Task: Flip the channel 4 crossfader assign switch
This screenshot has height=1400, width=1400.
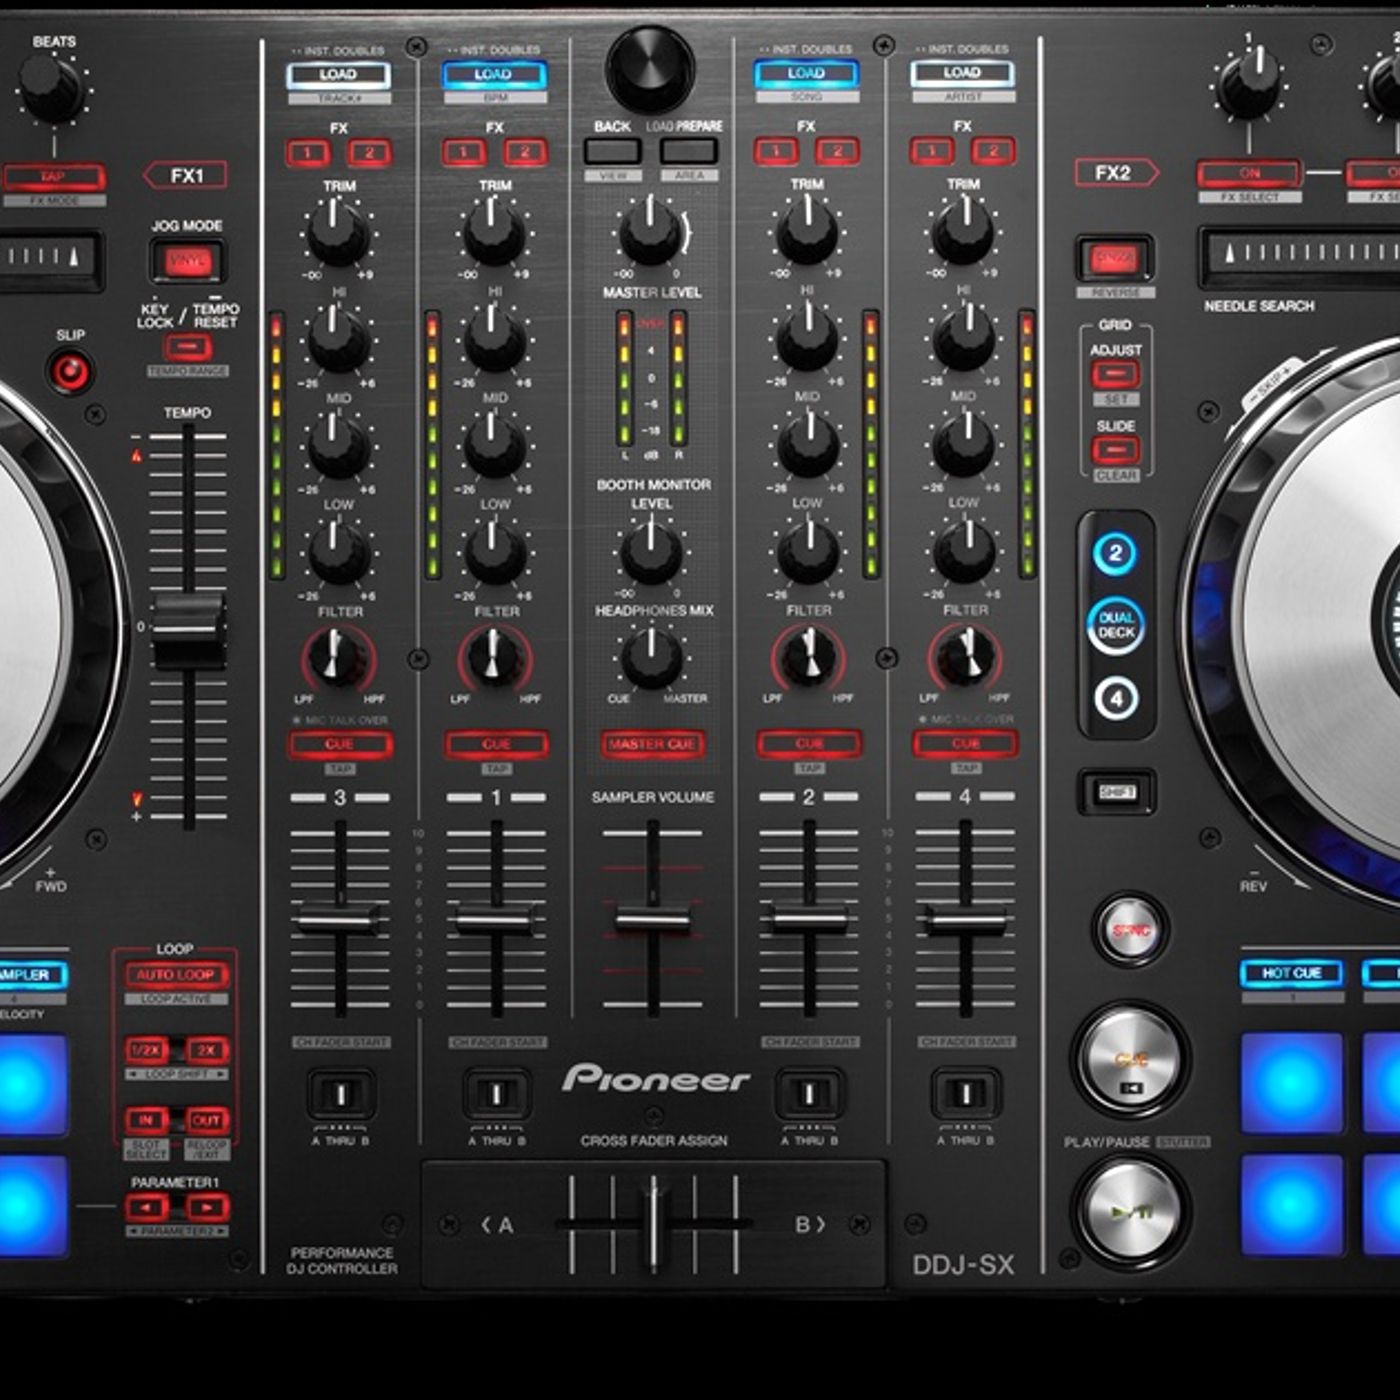Action: click(965, 1093)
